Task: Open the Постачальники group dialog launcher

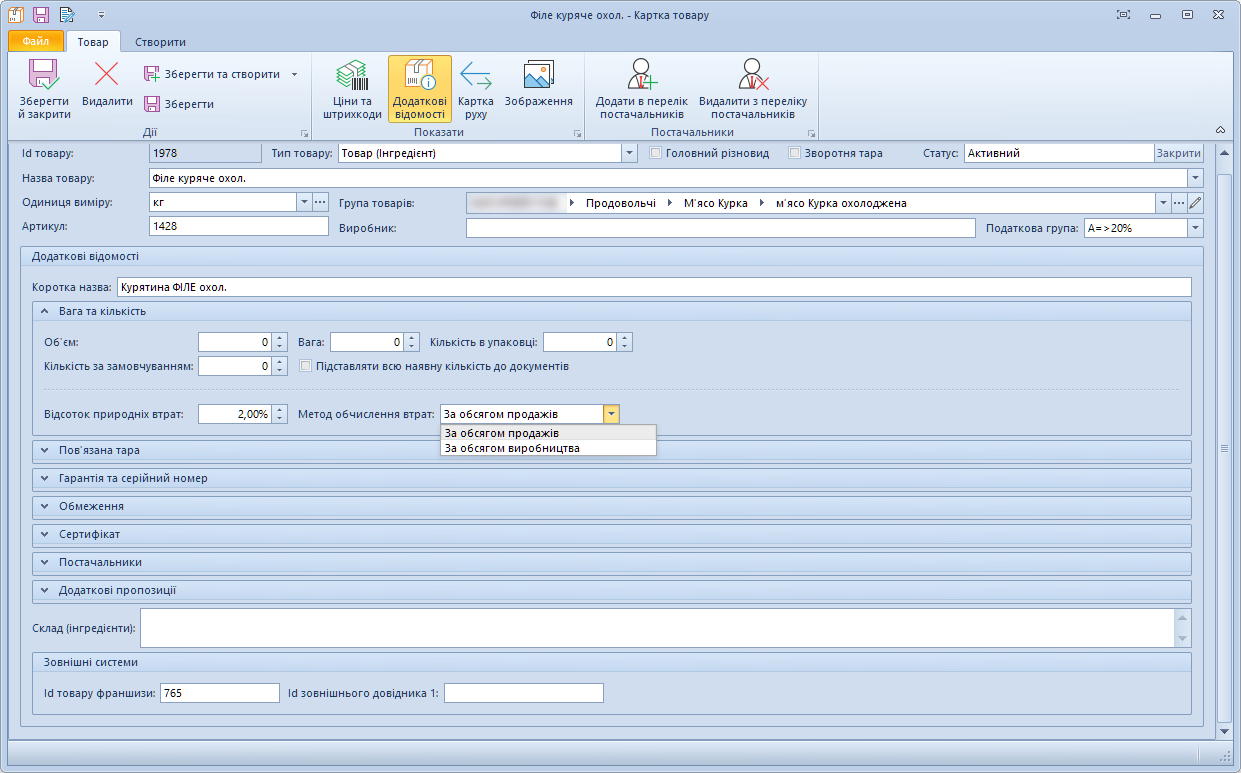Action: click(x=811, y=134)
